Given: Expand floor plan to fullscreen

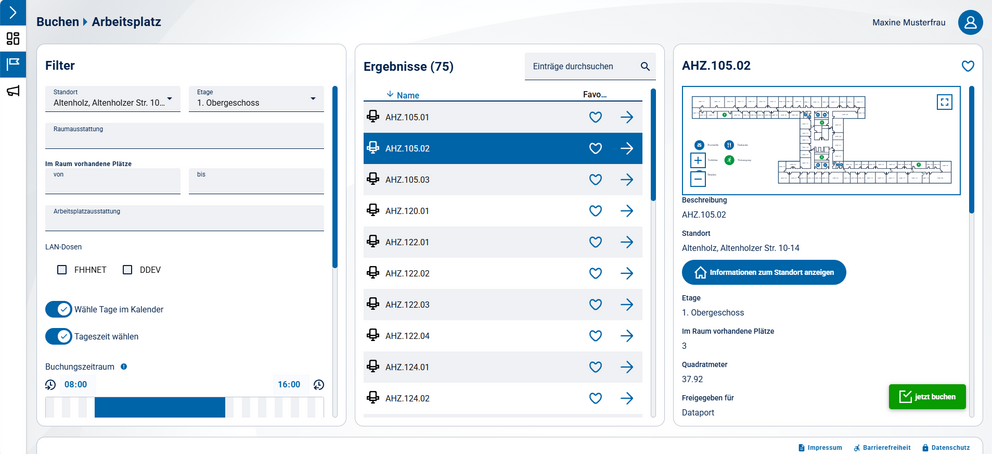Looking at the screenshot, I should [944, 102].
